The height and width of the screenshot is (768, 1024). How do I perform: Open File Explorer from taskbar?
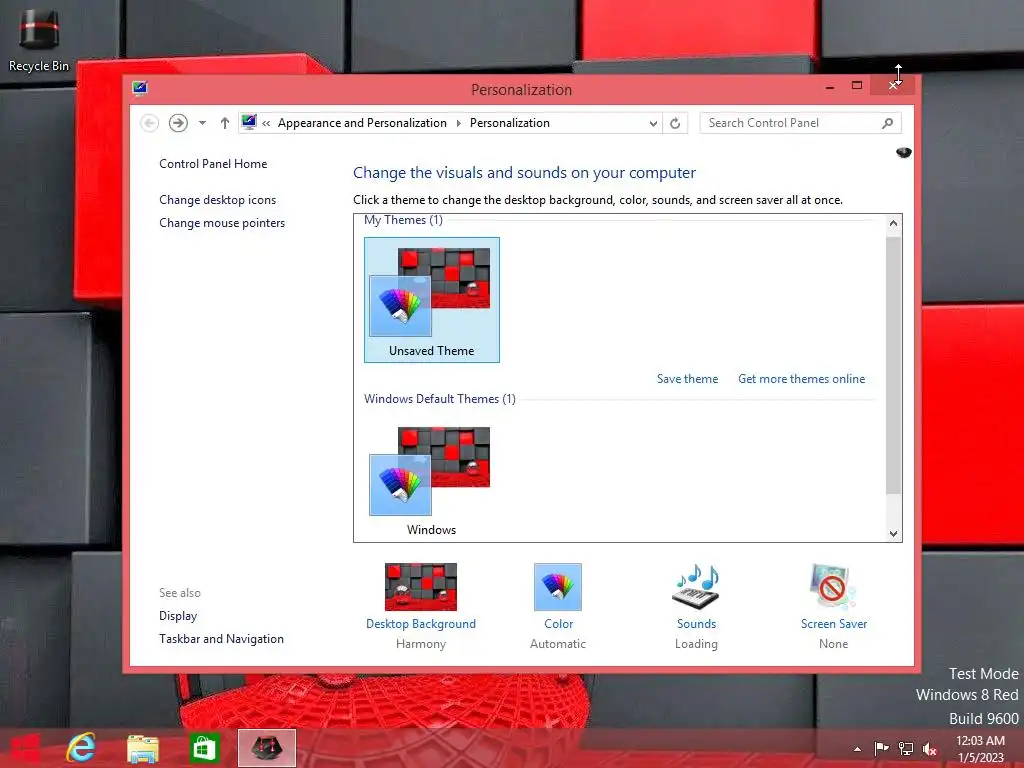[142, 748]
